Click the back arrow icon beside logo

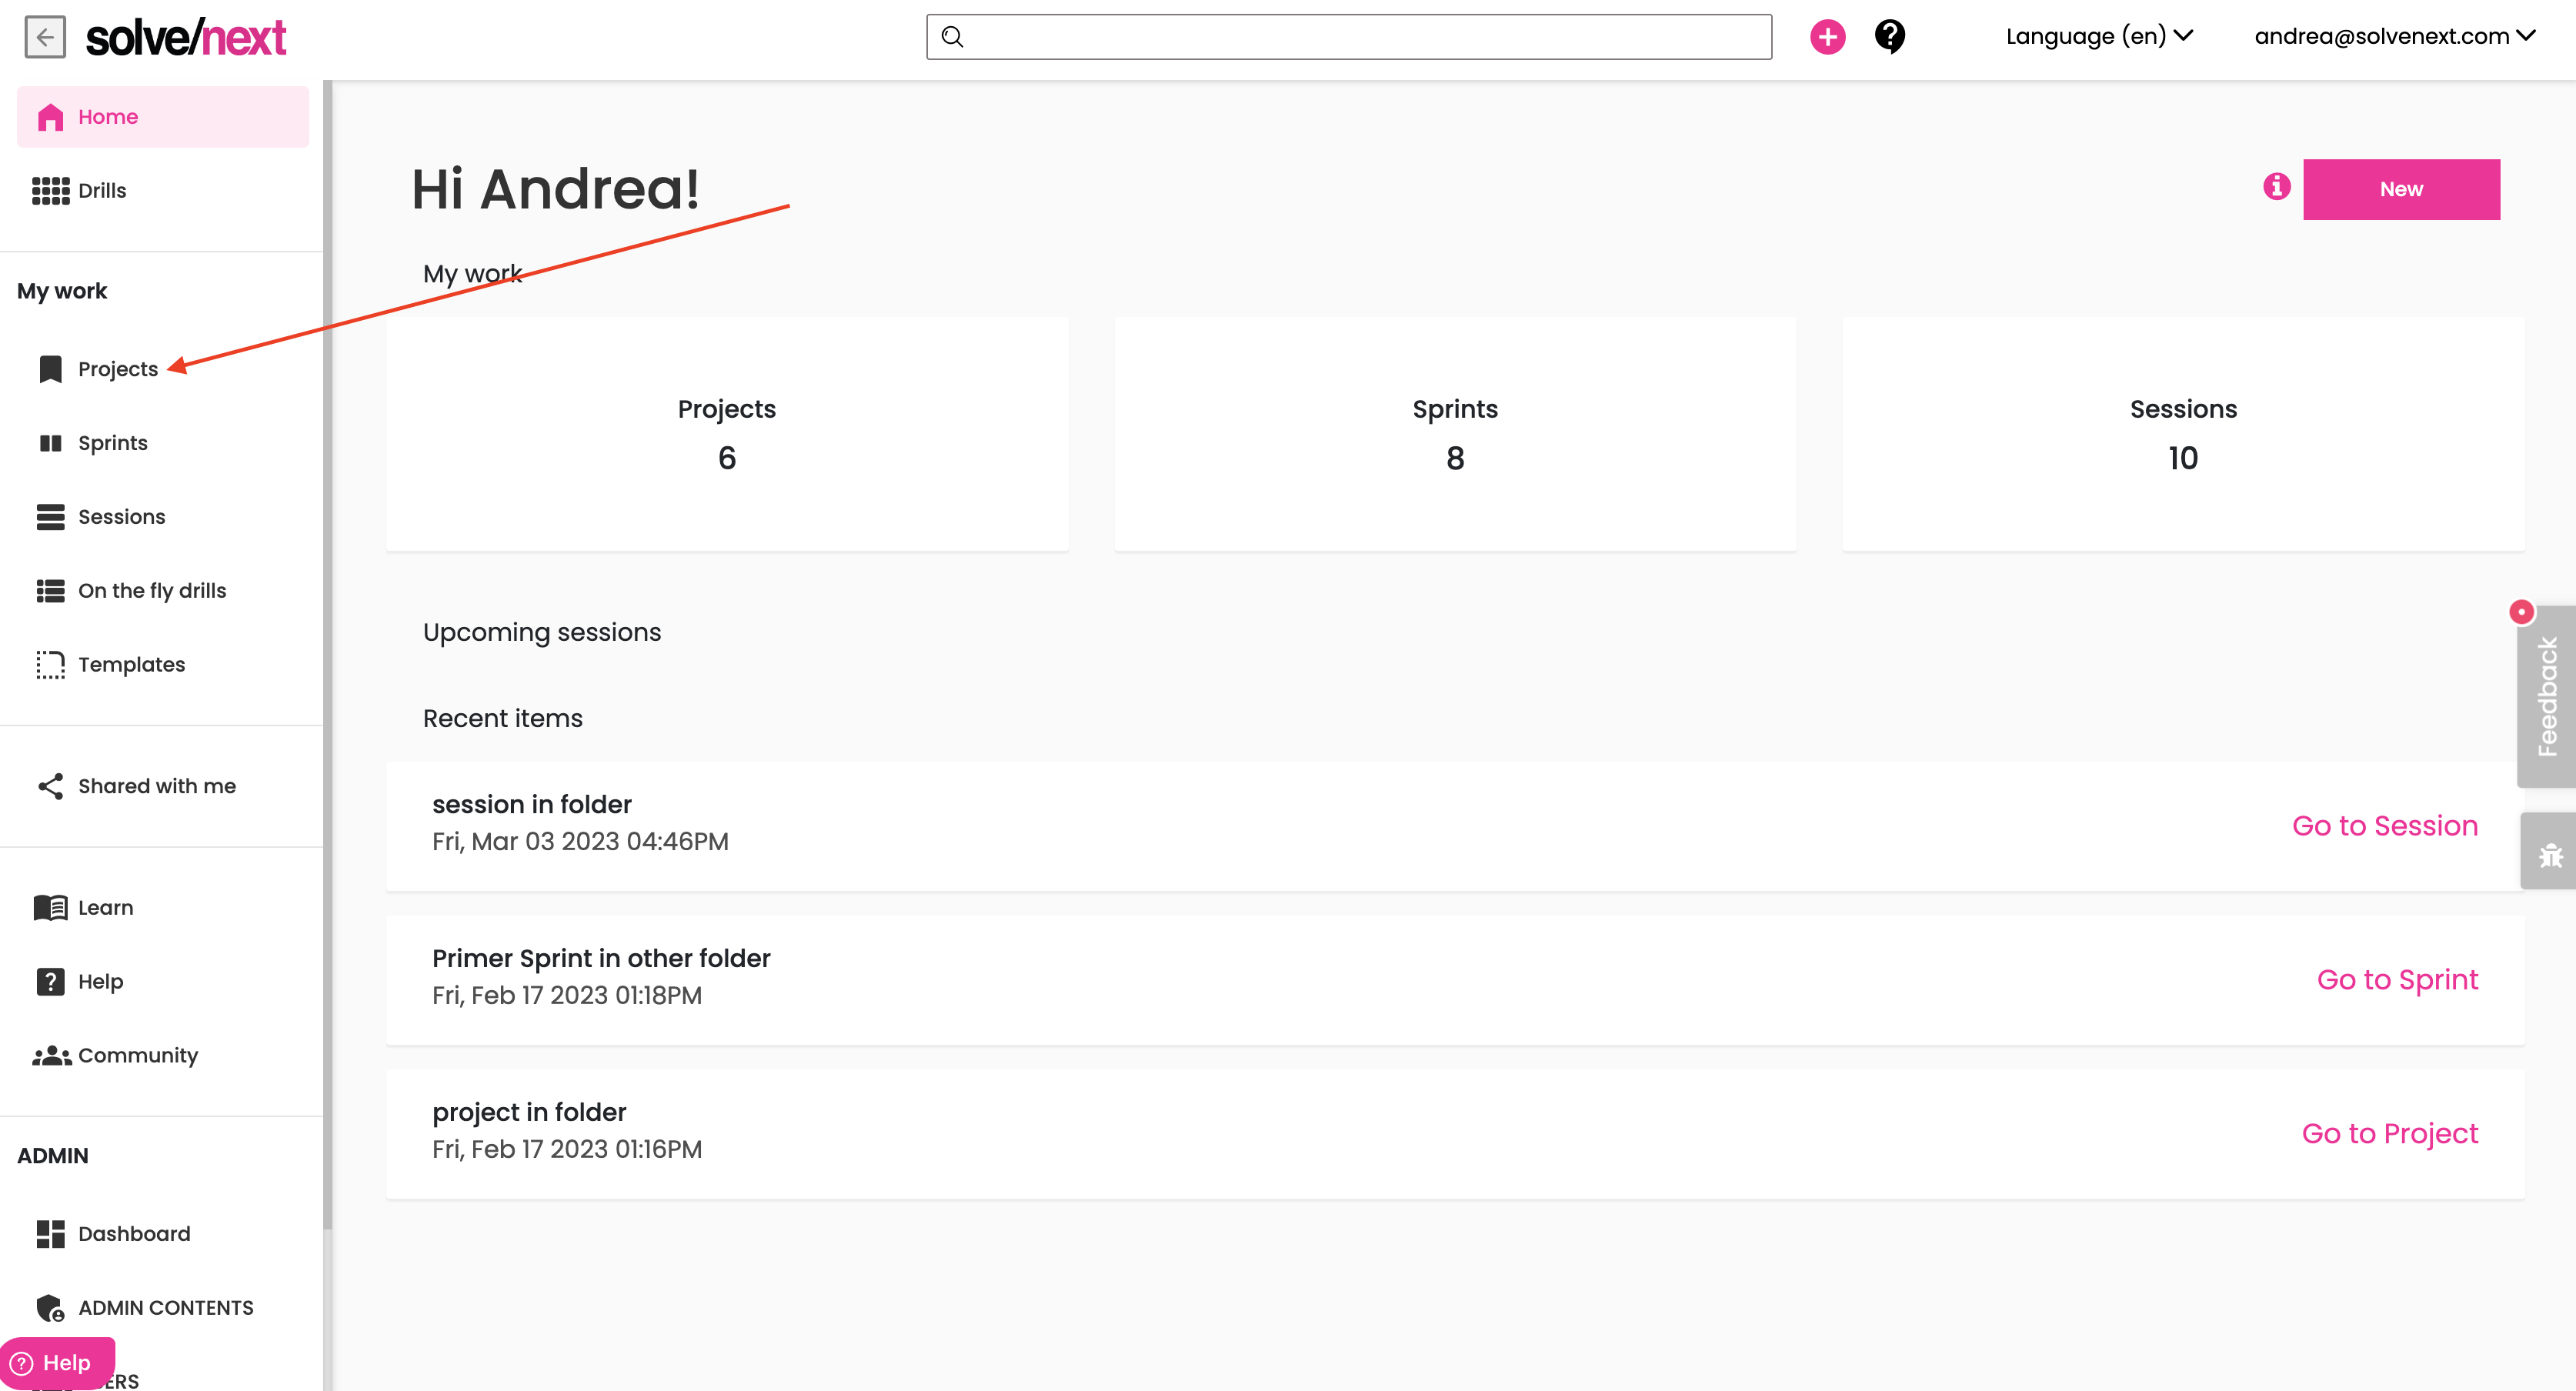coord(44,37)
